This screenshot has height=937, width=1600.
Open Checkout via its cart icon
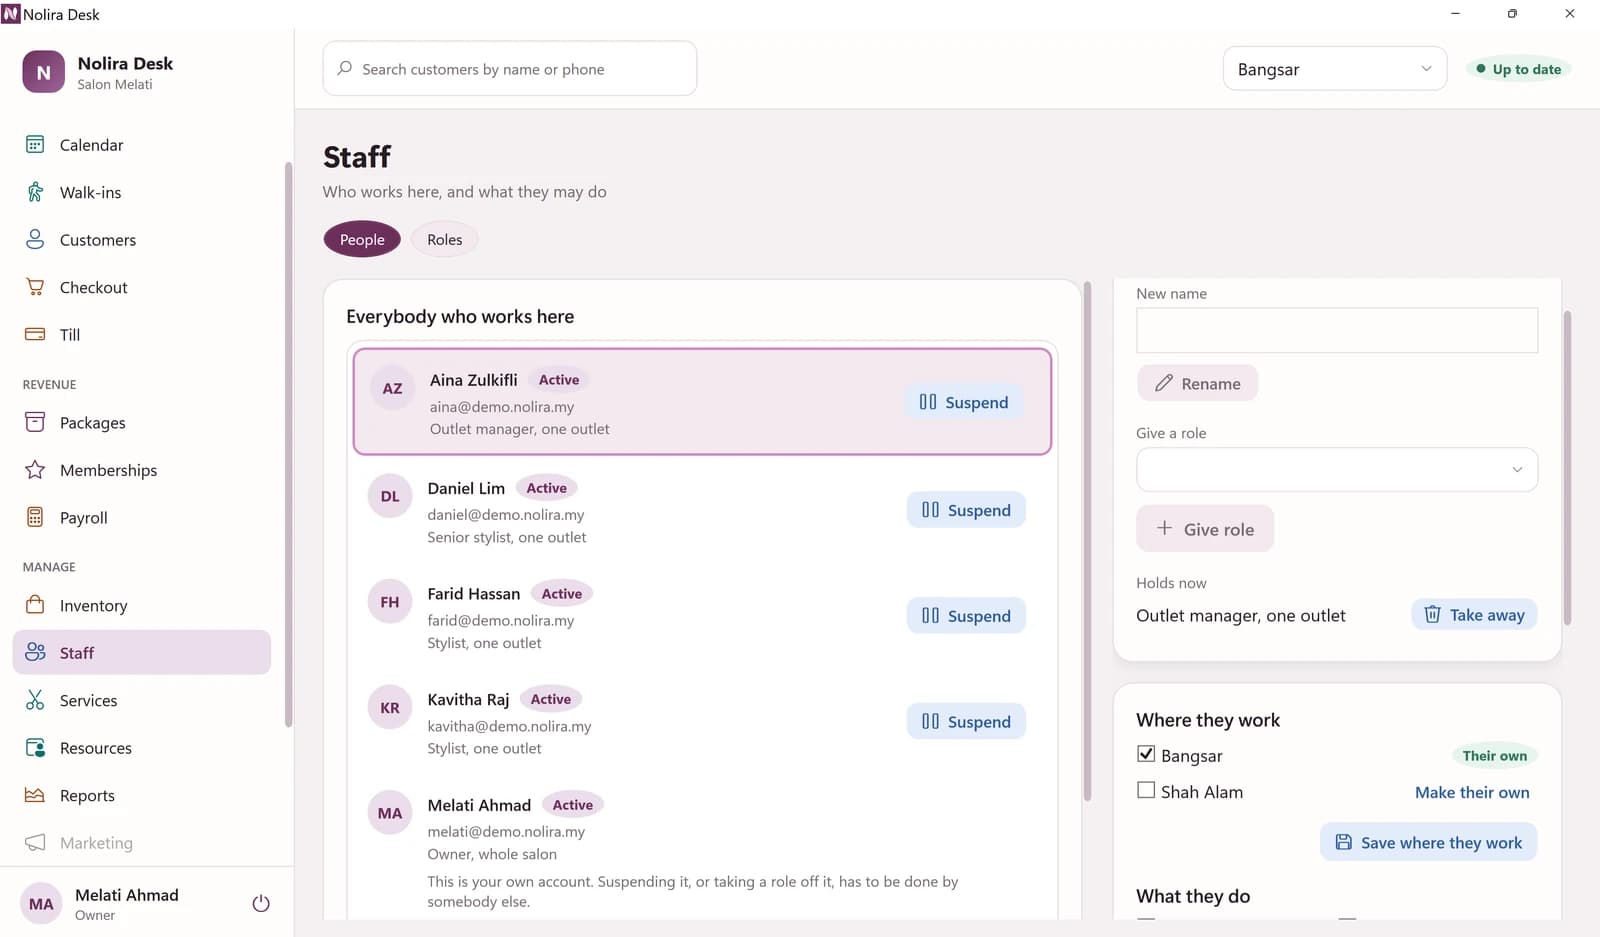pos(35,287)
